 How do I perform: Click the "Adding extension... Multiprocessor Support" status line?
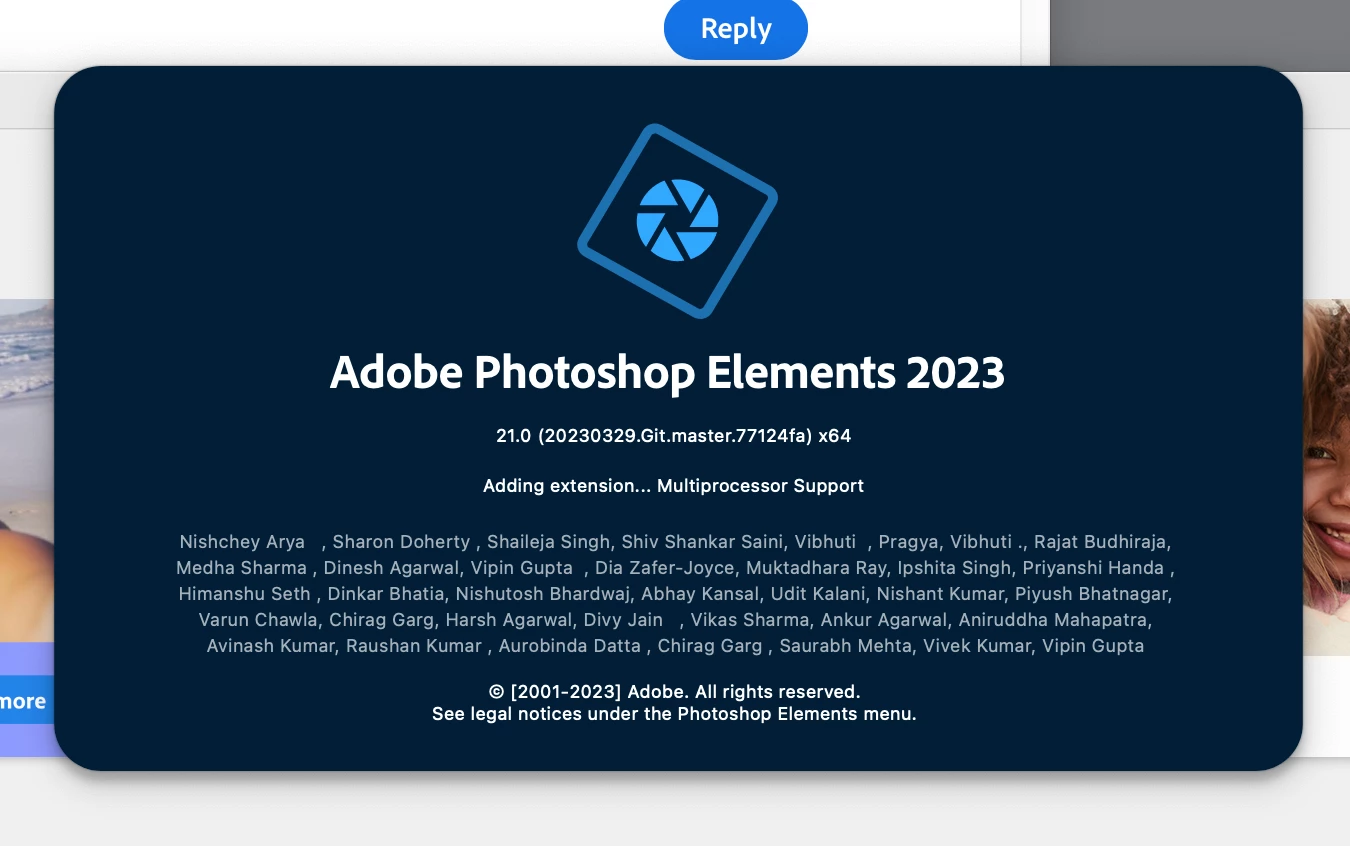click(x=673, y=486)
